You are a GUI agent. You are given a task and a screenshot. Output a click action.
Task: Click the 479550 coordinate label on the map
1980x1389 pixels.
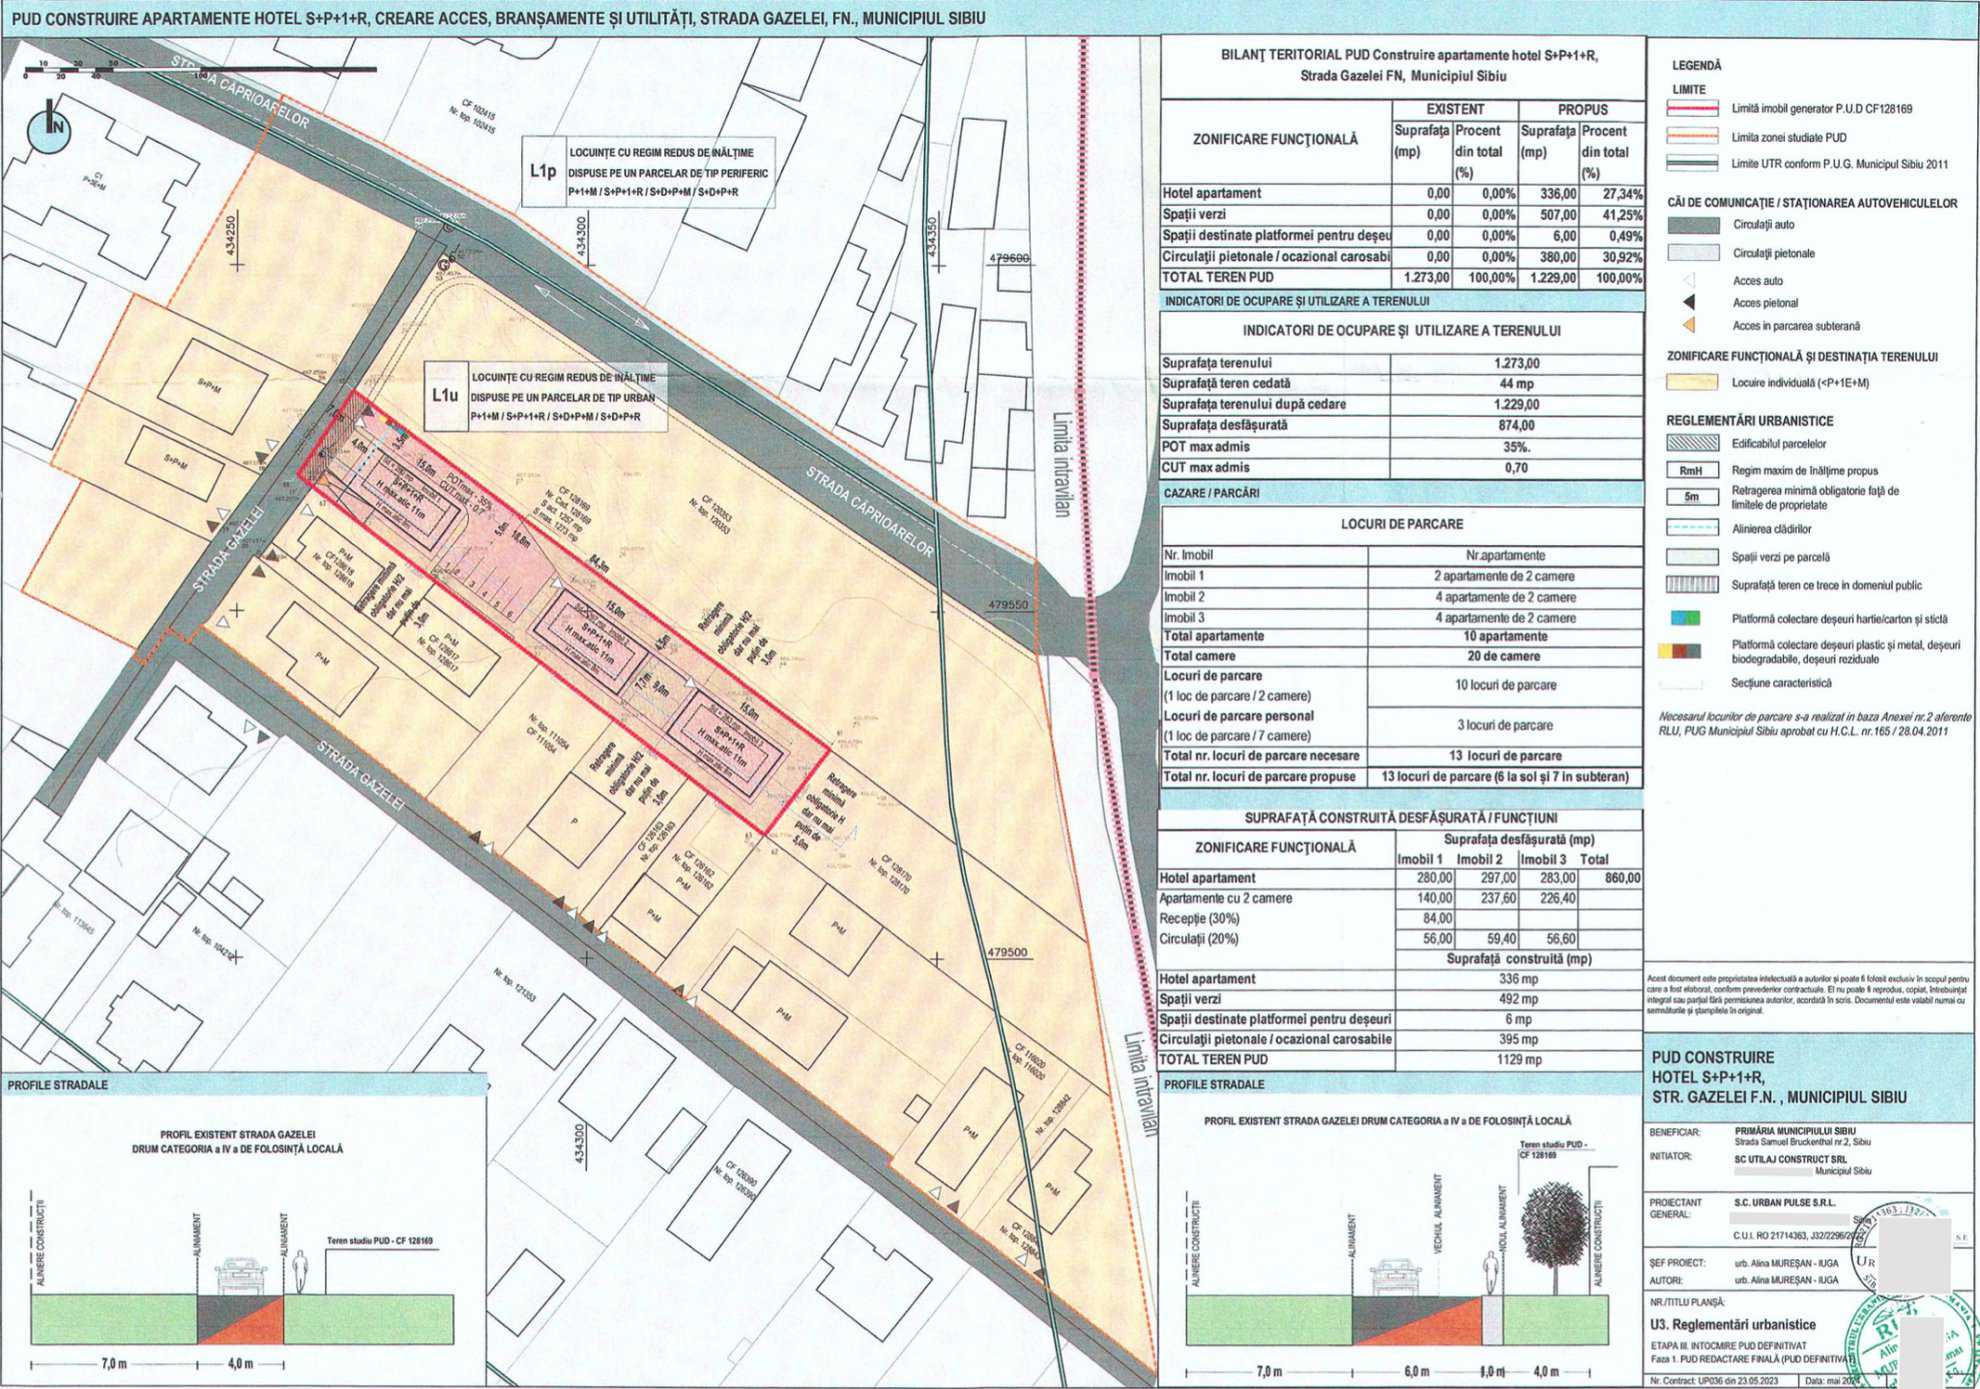1007,606
